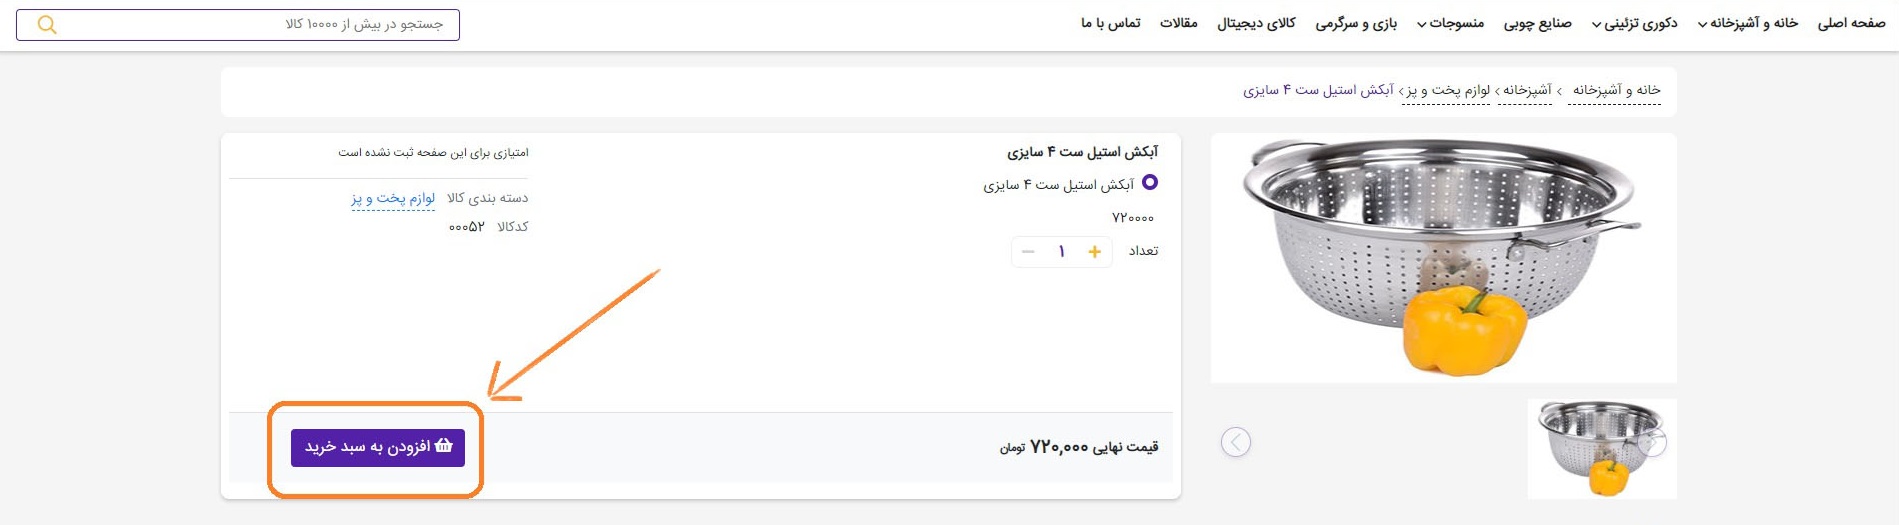Open کالای دیجیتال menu item

pos(1256,23)
